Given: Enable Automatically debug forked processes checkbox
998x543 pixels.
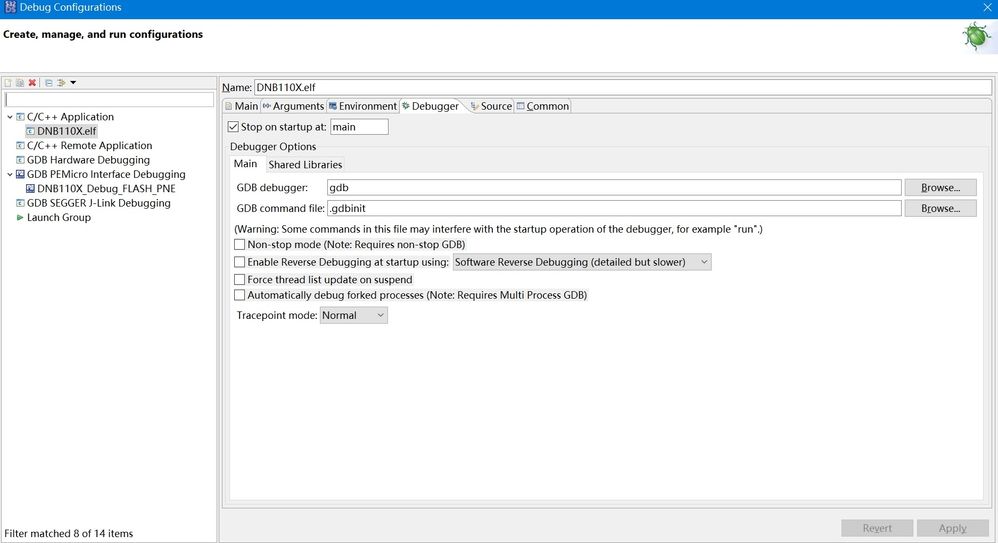Looking at the screenshot, I should coord(239,295).
